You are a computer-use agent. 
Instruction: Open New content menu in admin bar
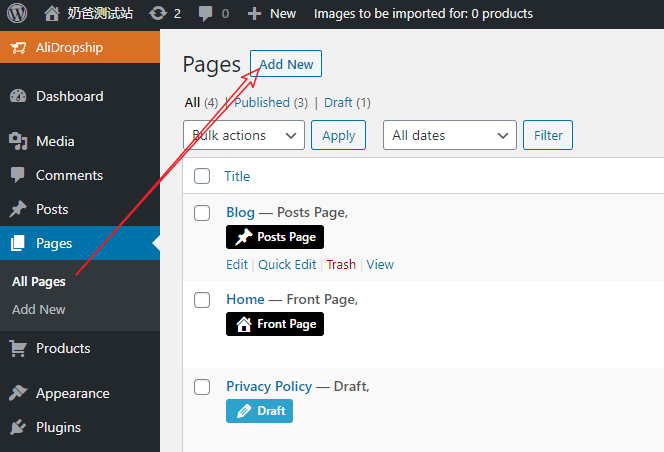(x=272, y=13)
